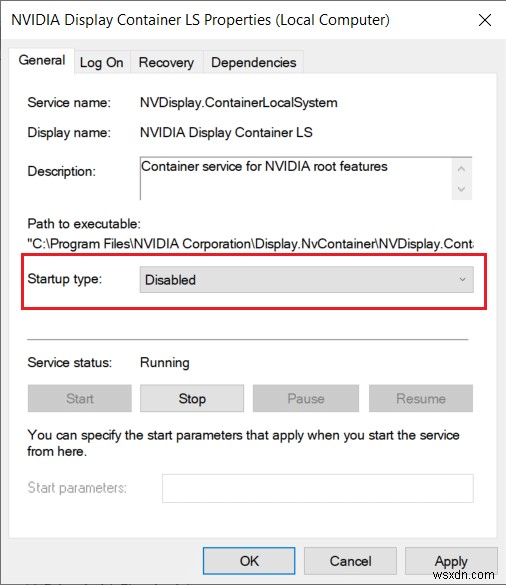This screenshot has height=585, width=506.
Task: Click the Description box scroll up arrow
Action: coord(461,169)
